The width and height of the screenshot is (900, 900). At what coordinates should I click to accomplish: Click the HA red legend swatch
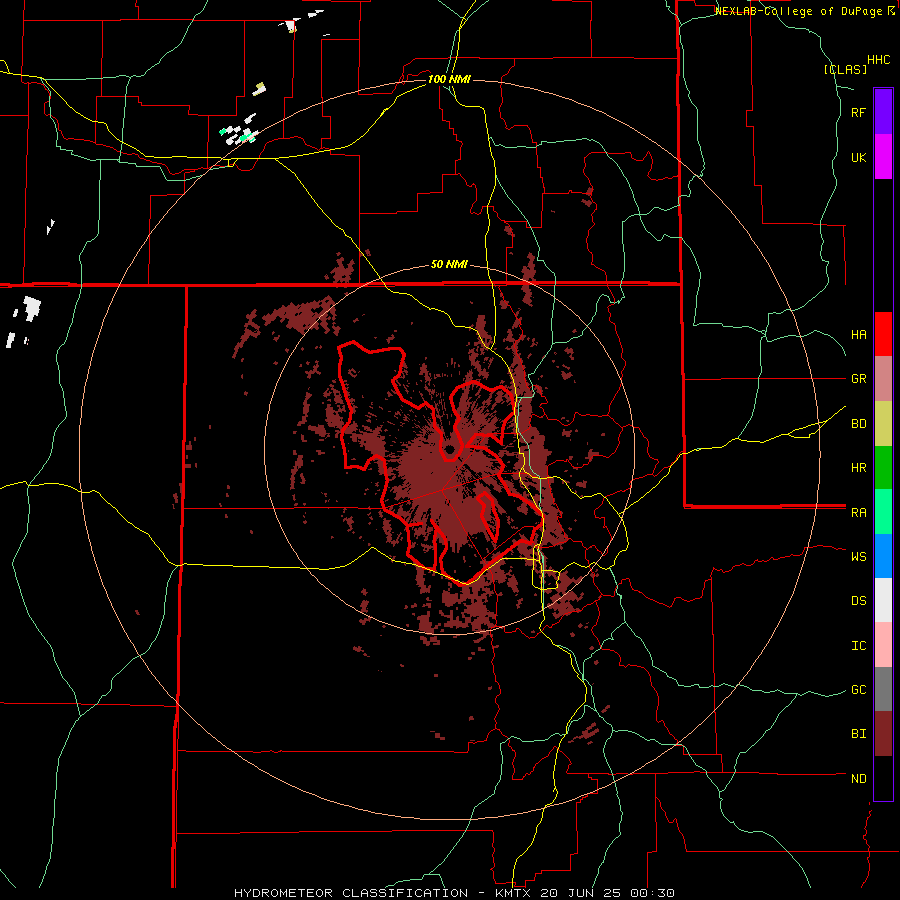pos(883,334)
